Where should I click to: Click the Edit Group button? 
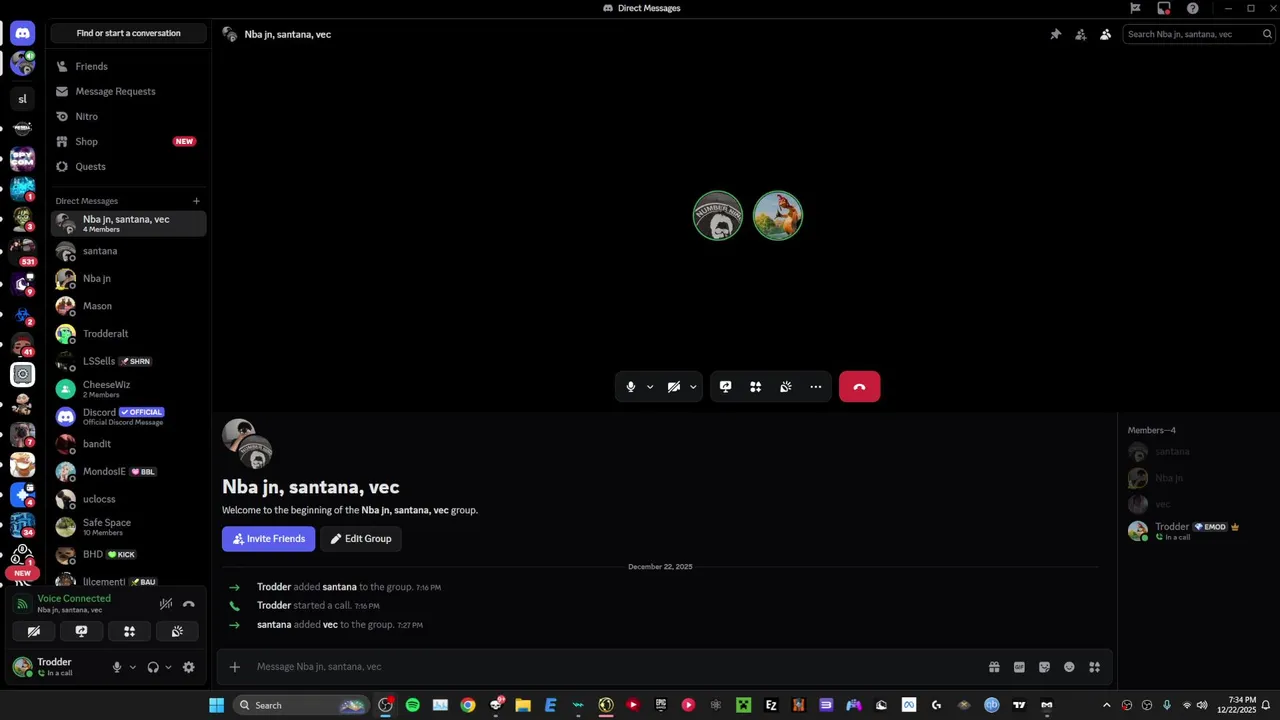pyautogui.click(x=361, y=539)
